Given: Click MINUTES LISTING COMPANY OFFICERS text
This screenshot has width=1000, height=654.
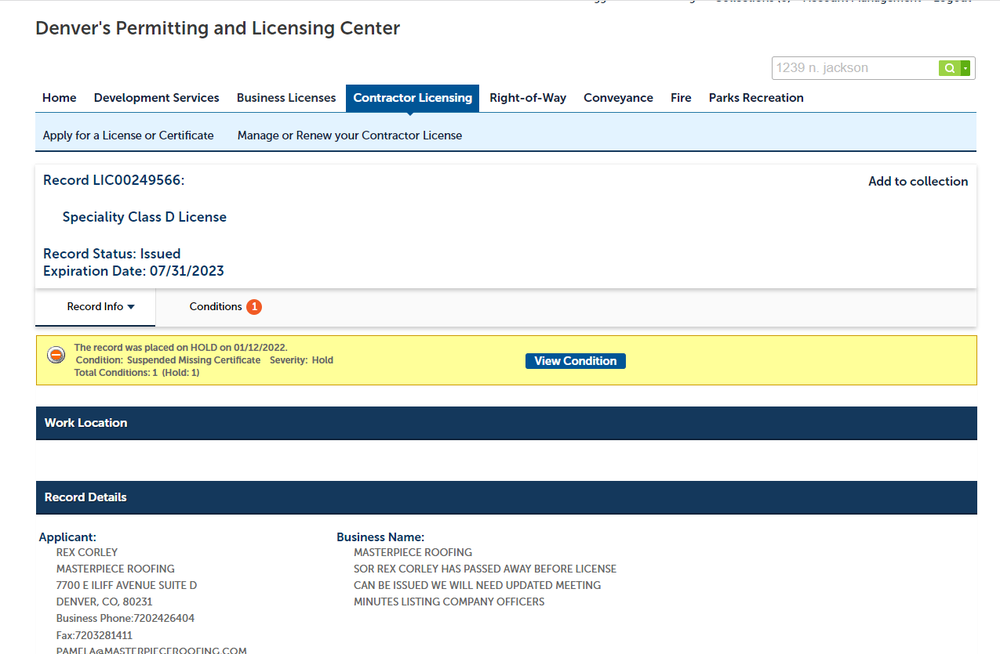Looking at the screenshot, I should [x=449, y=602].
